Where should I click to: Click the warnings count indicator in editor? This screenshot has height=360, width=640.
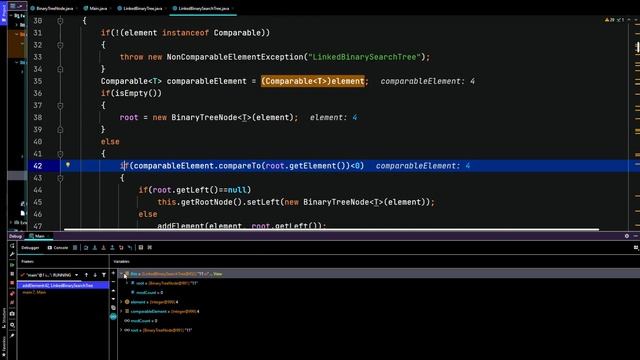[610, 20]
